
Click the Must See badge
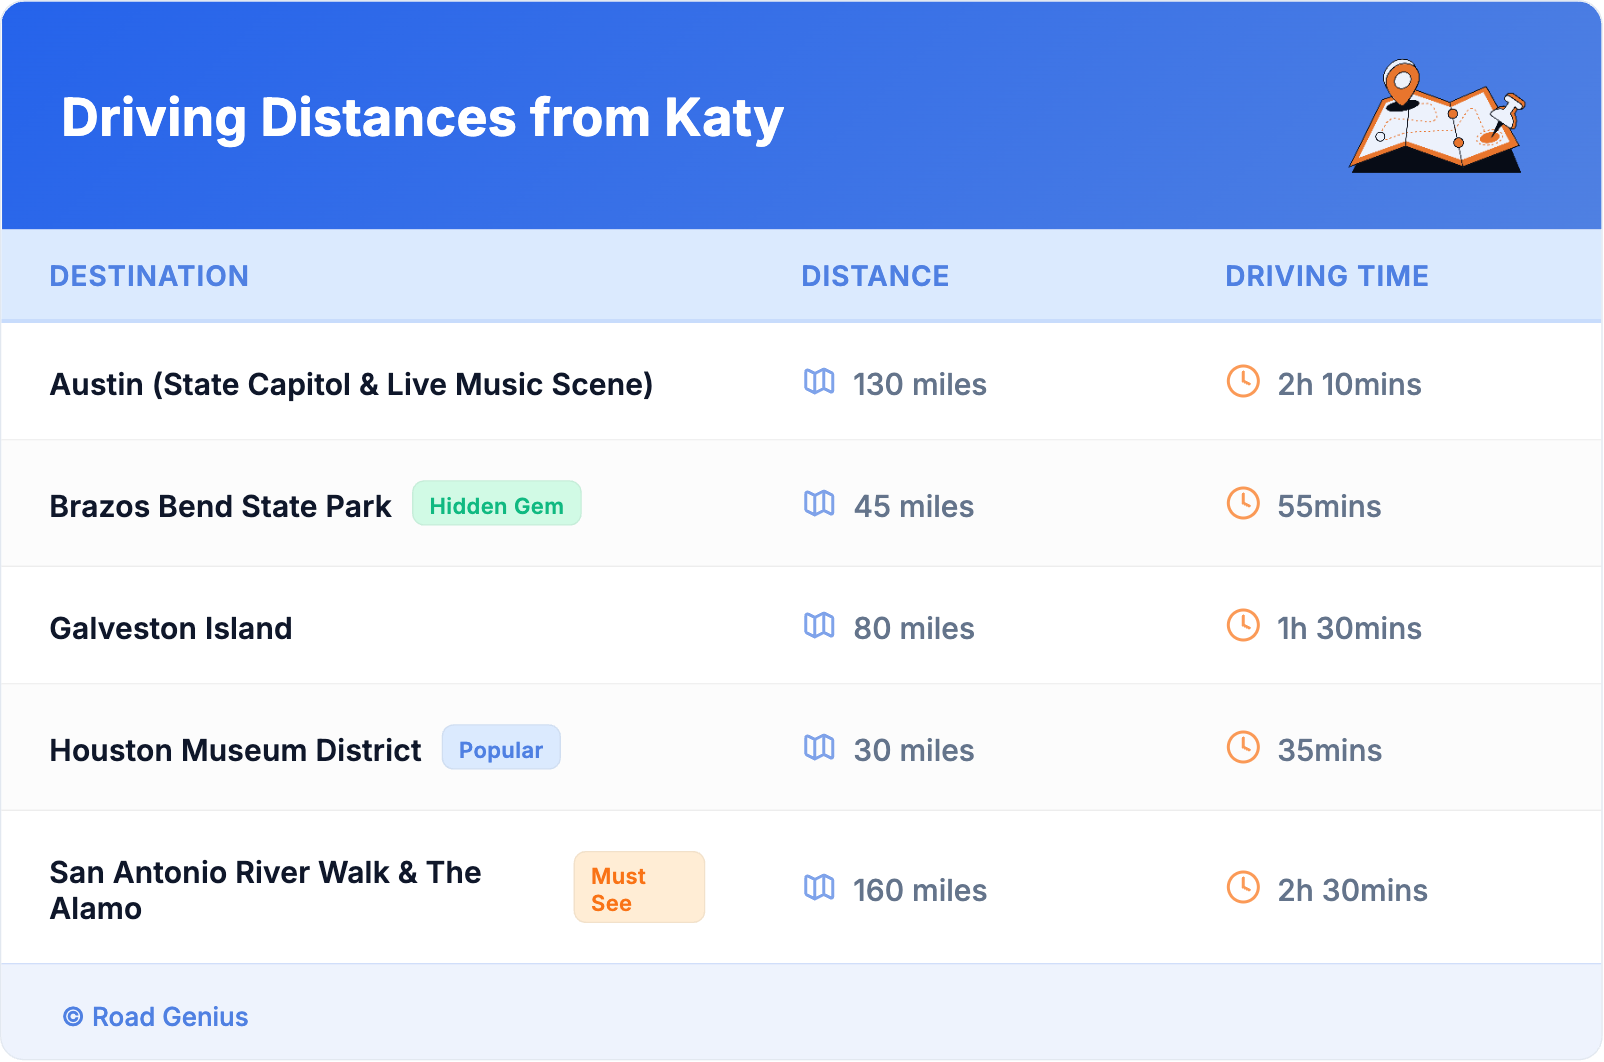click(638, 888)
